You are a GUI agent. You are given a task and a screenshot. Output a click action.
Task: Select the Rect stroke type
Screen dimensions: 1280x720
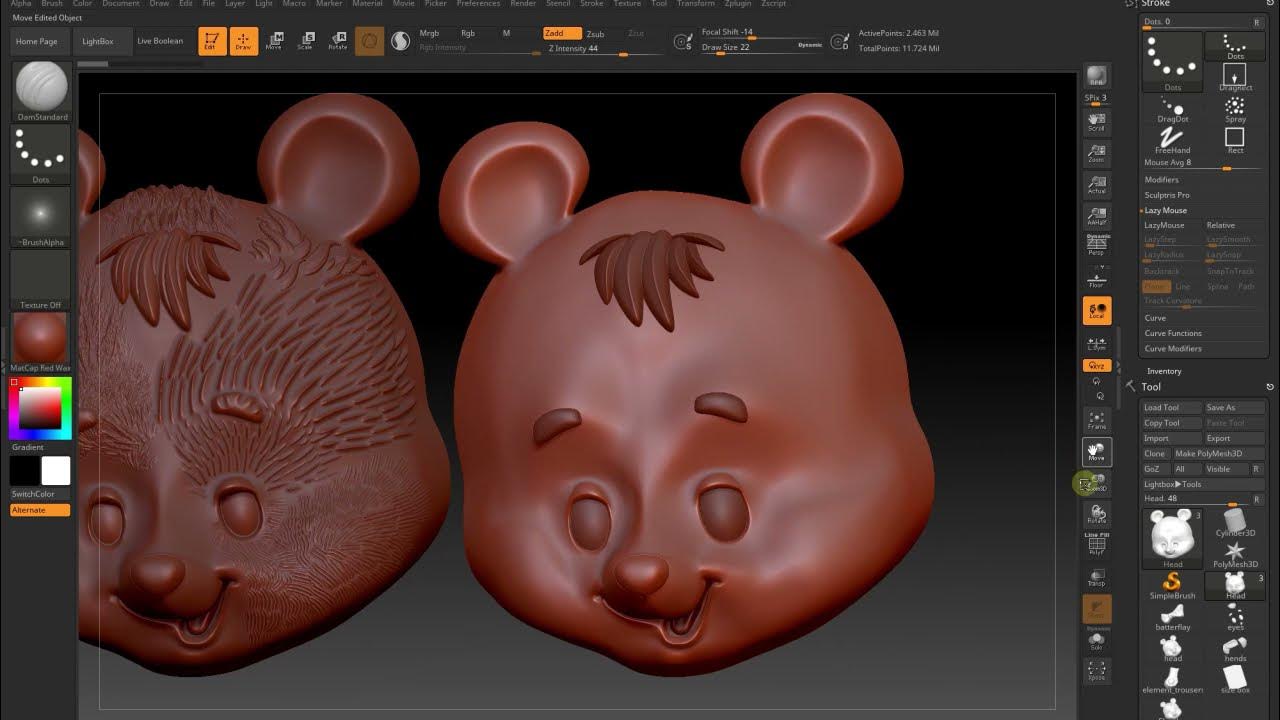(x=1235, y=140)
